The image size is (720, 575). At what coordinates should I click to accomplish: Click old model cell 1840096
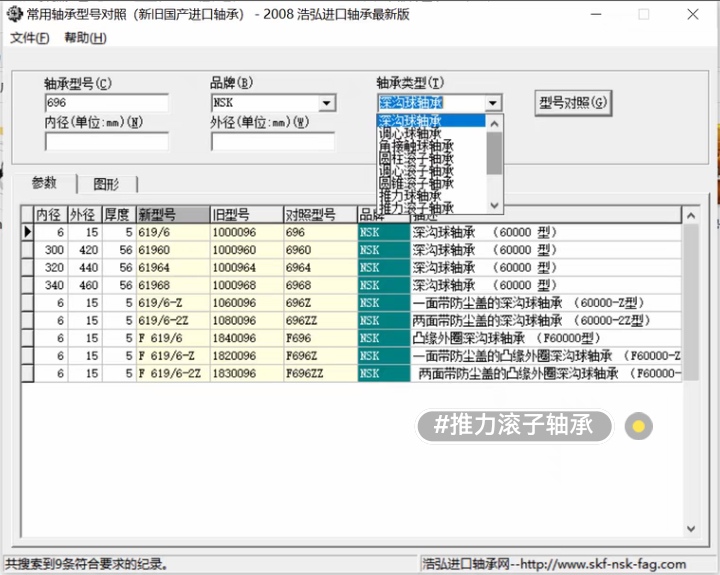[247, 338]
